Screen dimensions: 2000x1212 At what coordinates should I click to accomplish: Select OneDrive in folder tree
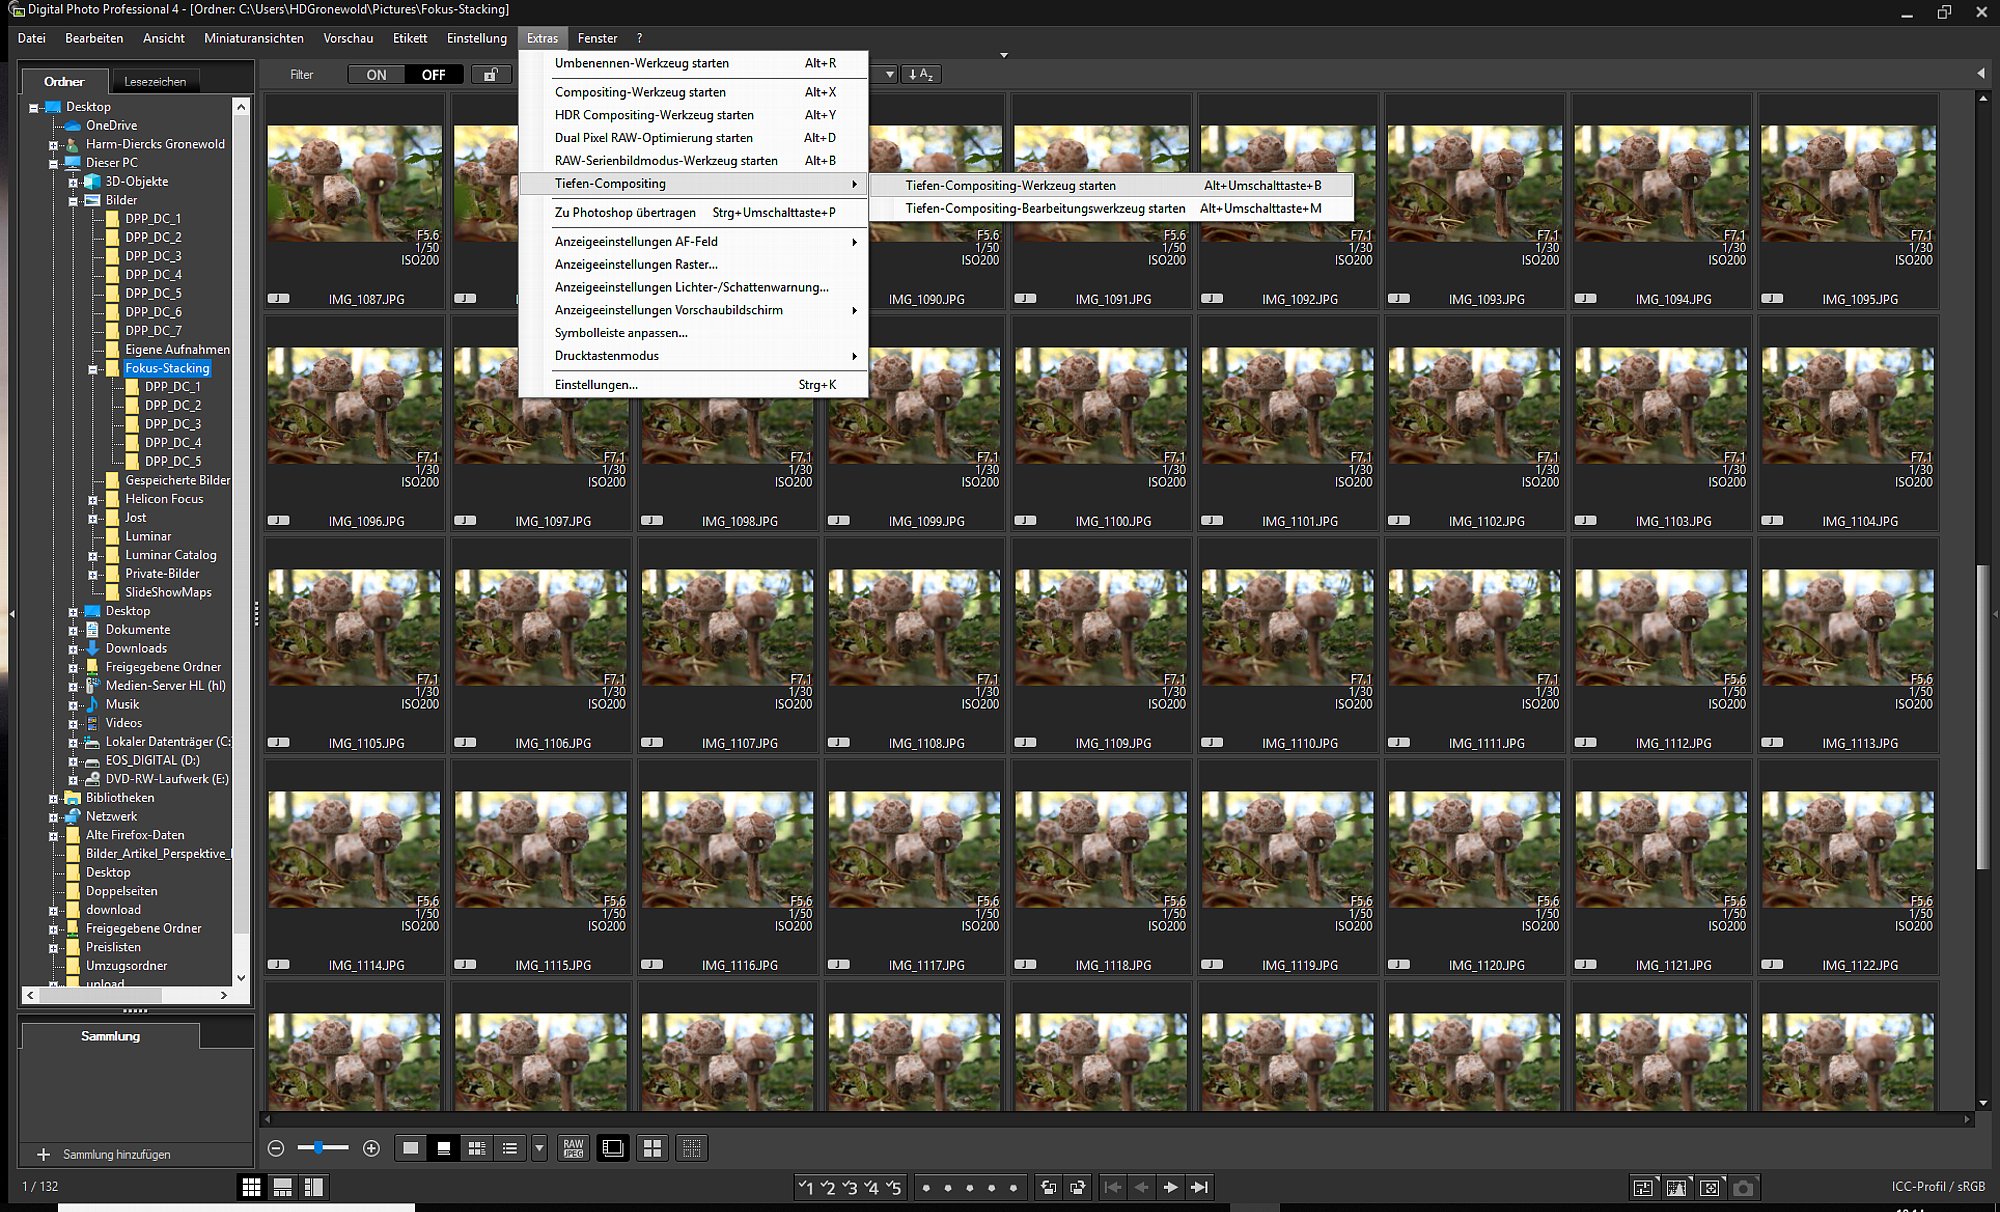click(111, 126)
